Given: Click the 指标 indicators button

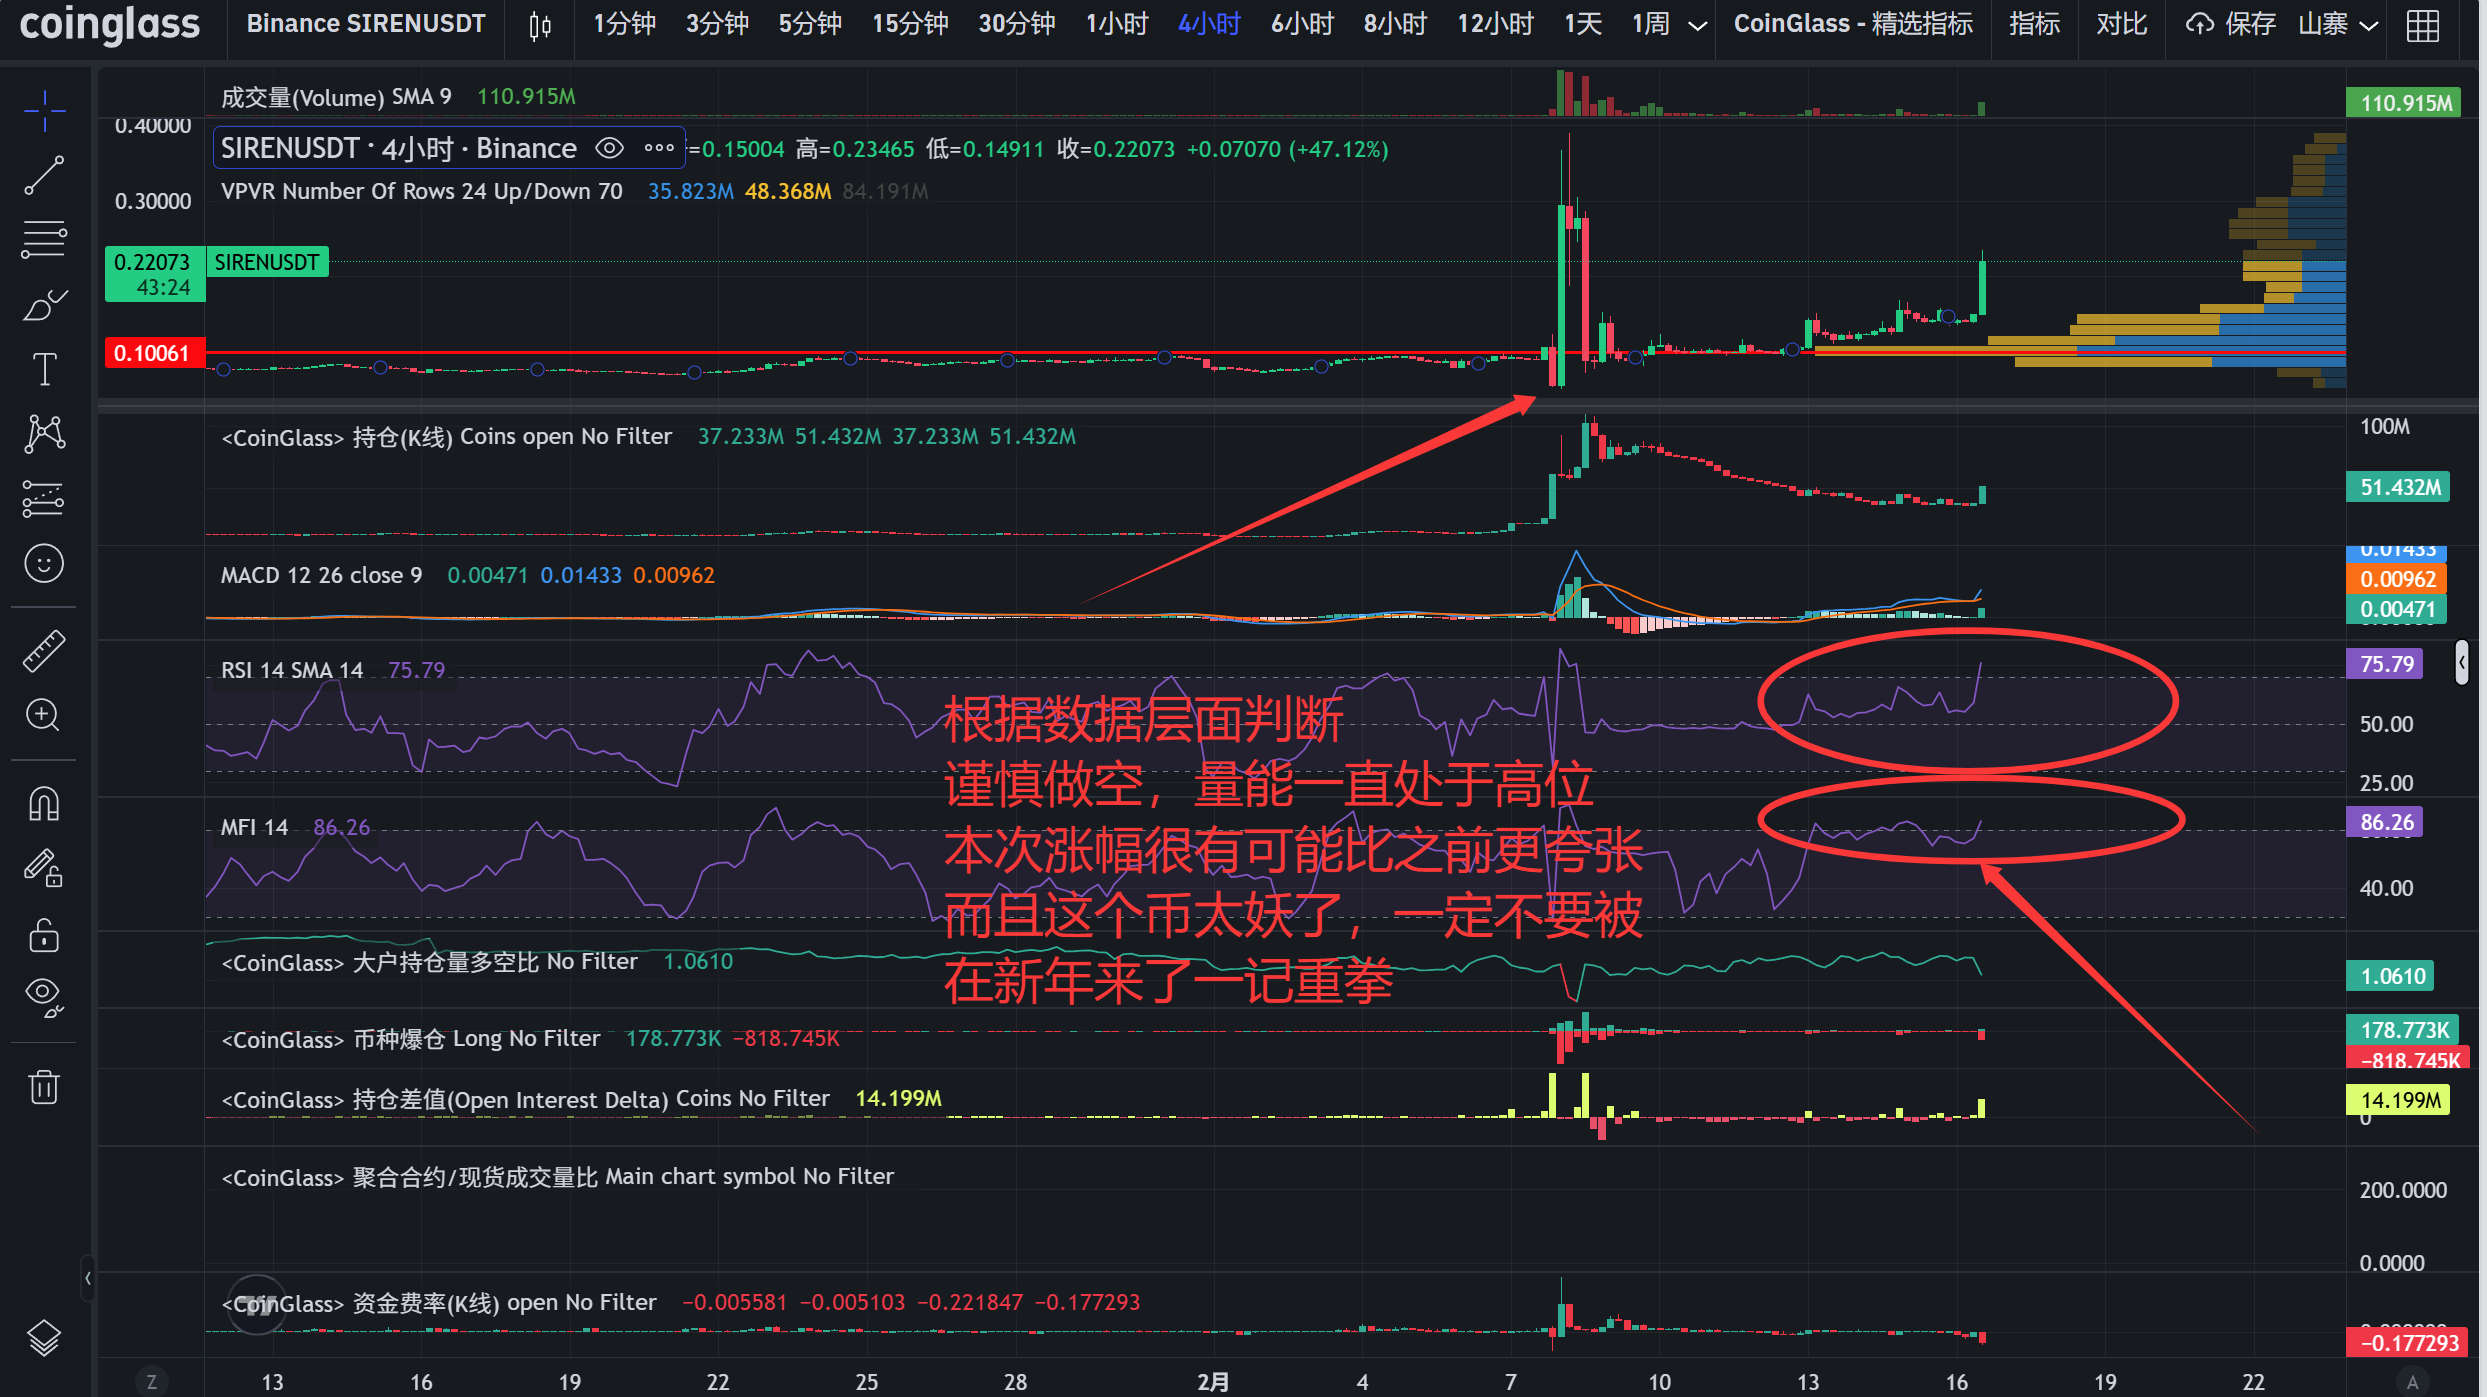Looking at the screenshot, I should coord(2034,24).
